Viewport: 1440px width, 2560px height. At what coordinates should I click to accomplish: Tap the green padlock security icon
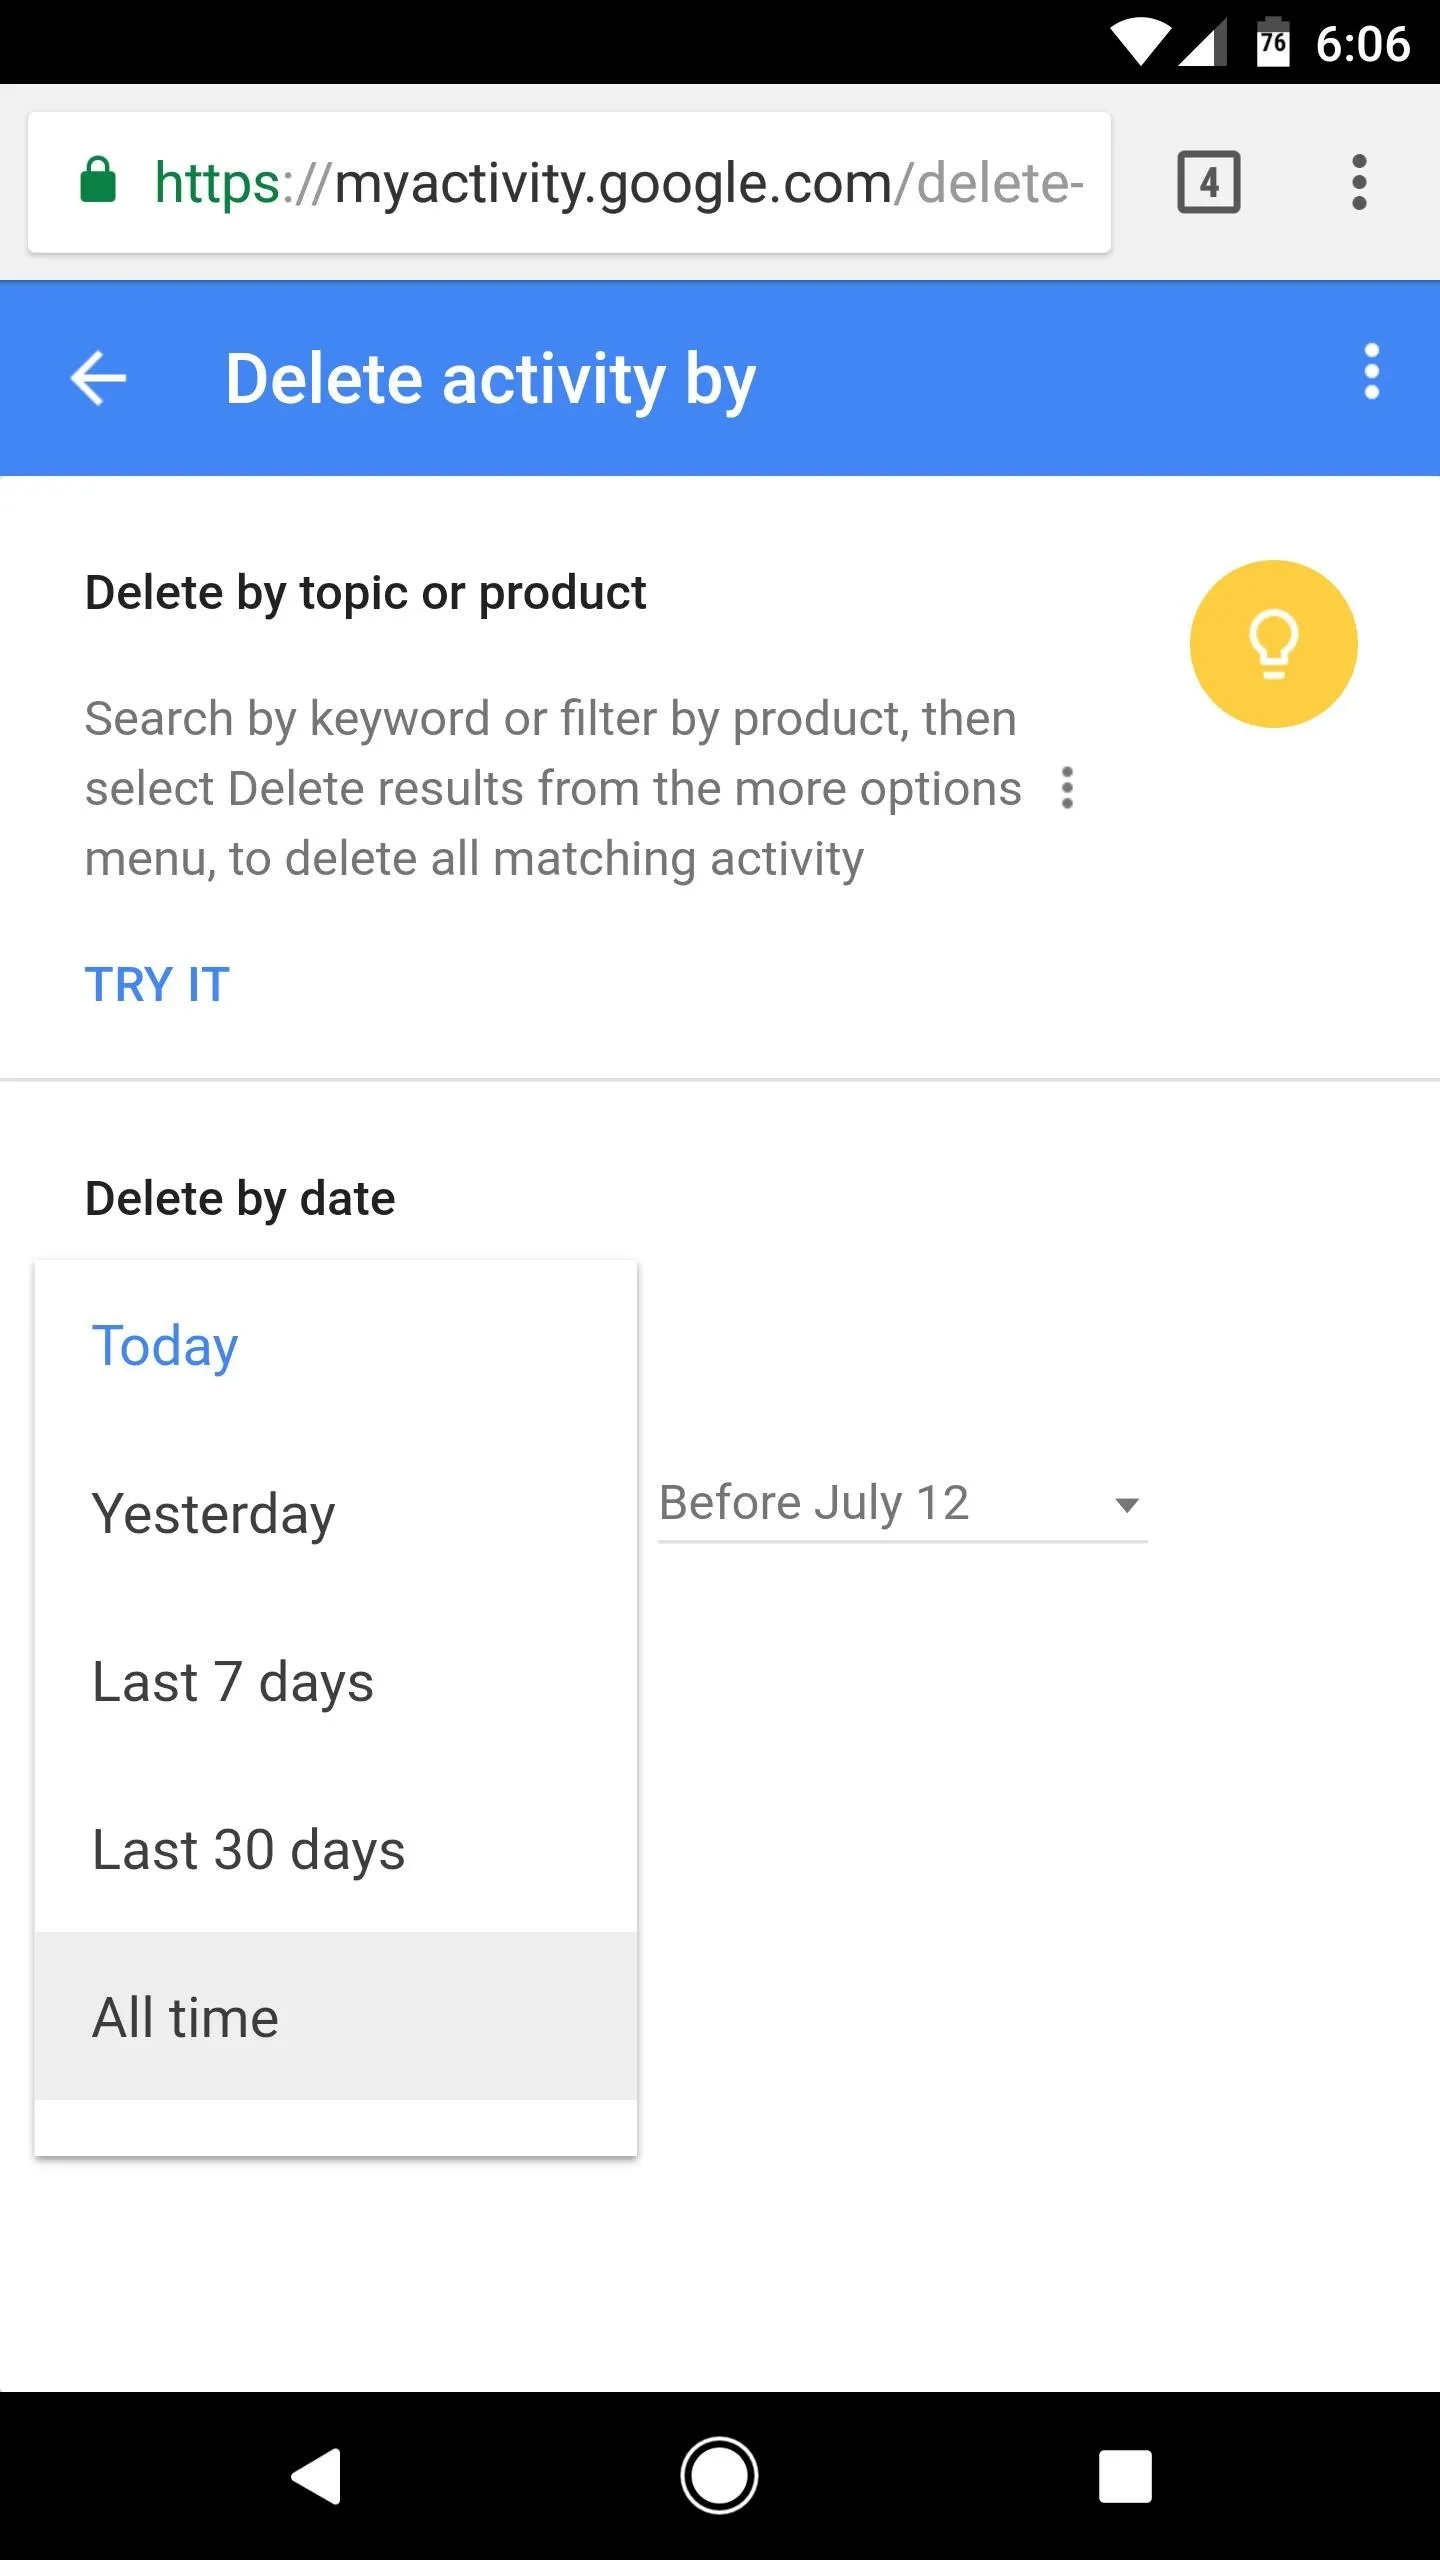[98, 181]
